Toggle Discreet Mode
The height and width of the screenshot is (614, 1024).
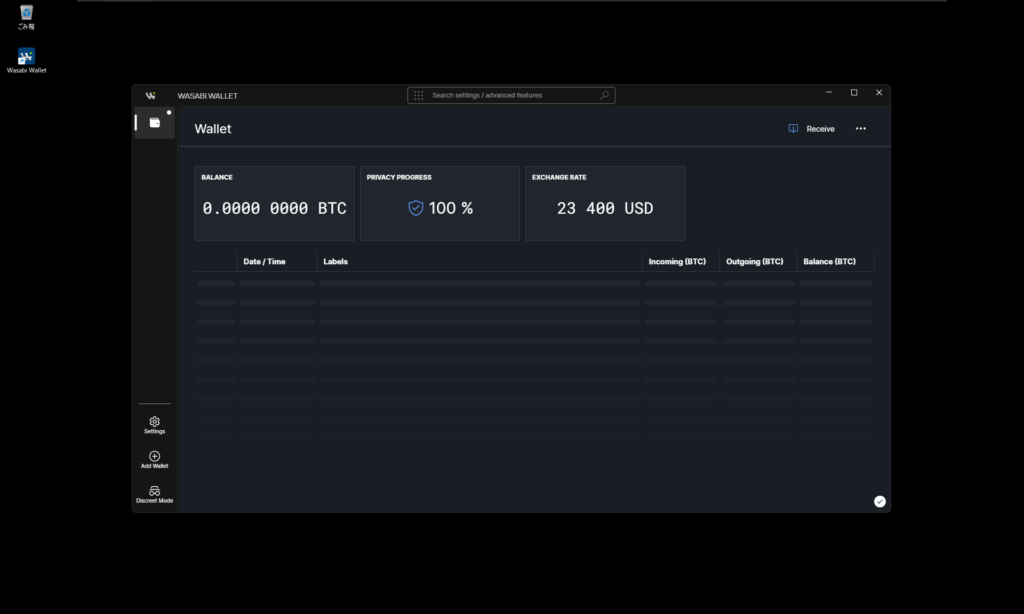coord(154,494)
